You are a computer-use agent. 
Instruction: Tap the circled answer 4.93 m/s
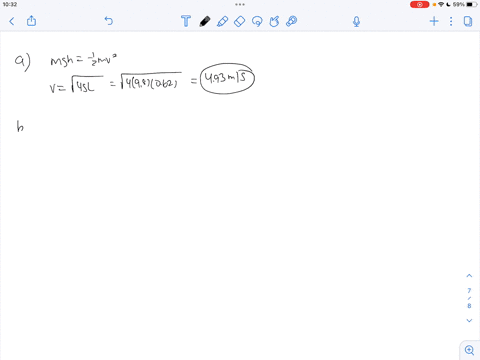pyautogui.click(x=227, y=79)
